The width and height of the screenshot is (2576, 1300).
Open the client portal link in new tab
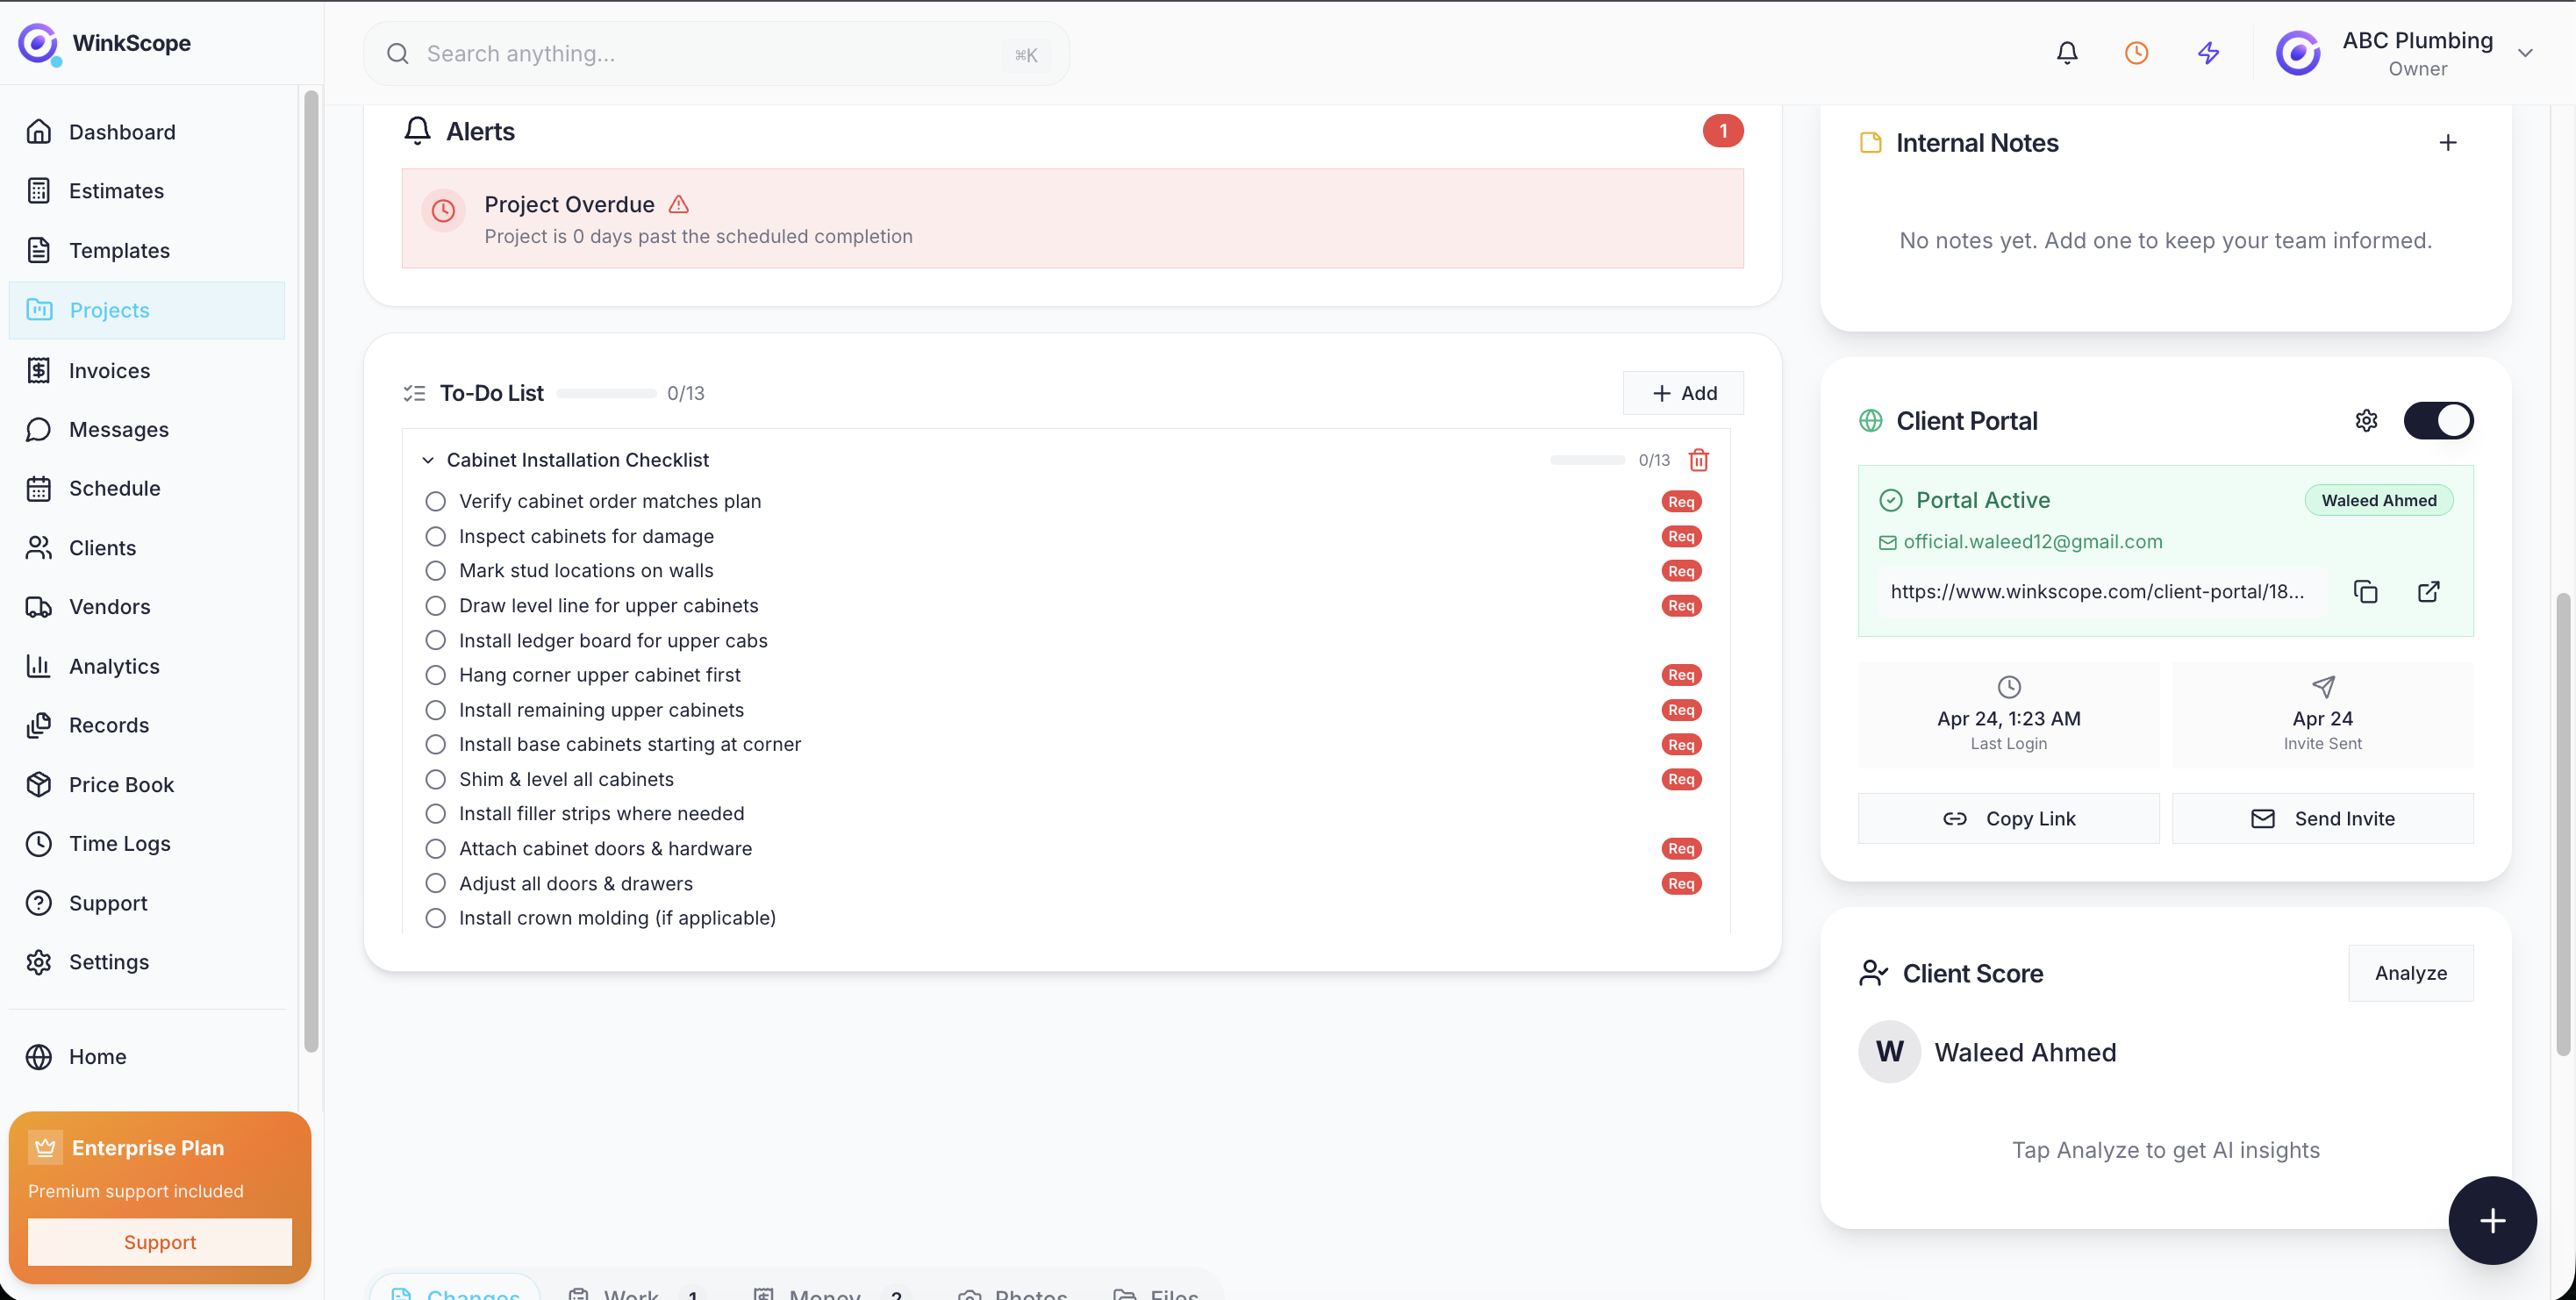2428,592
